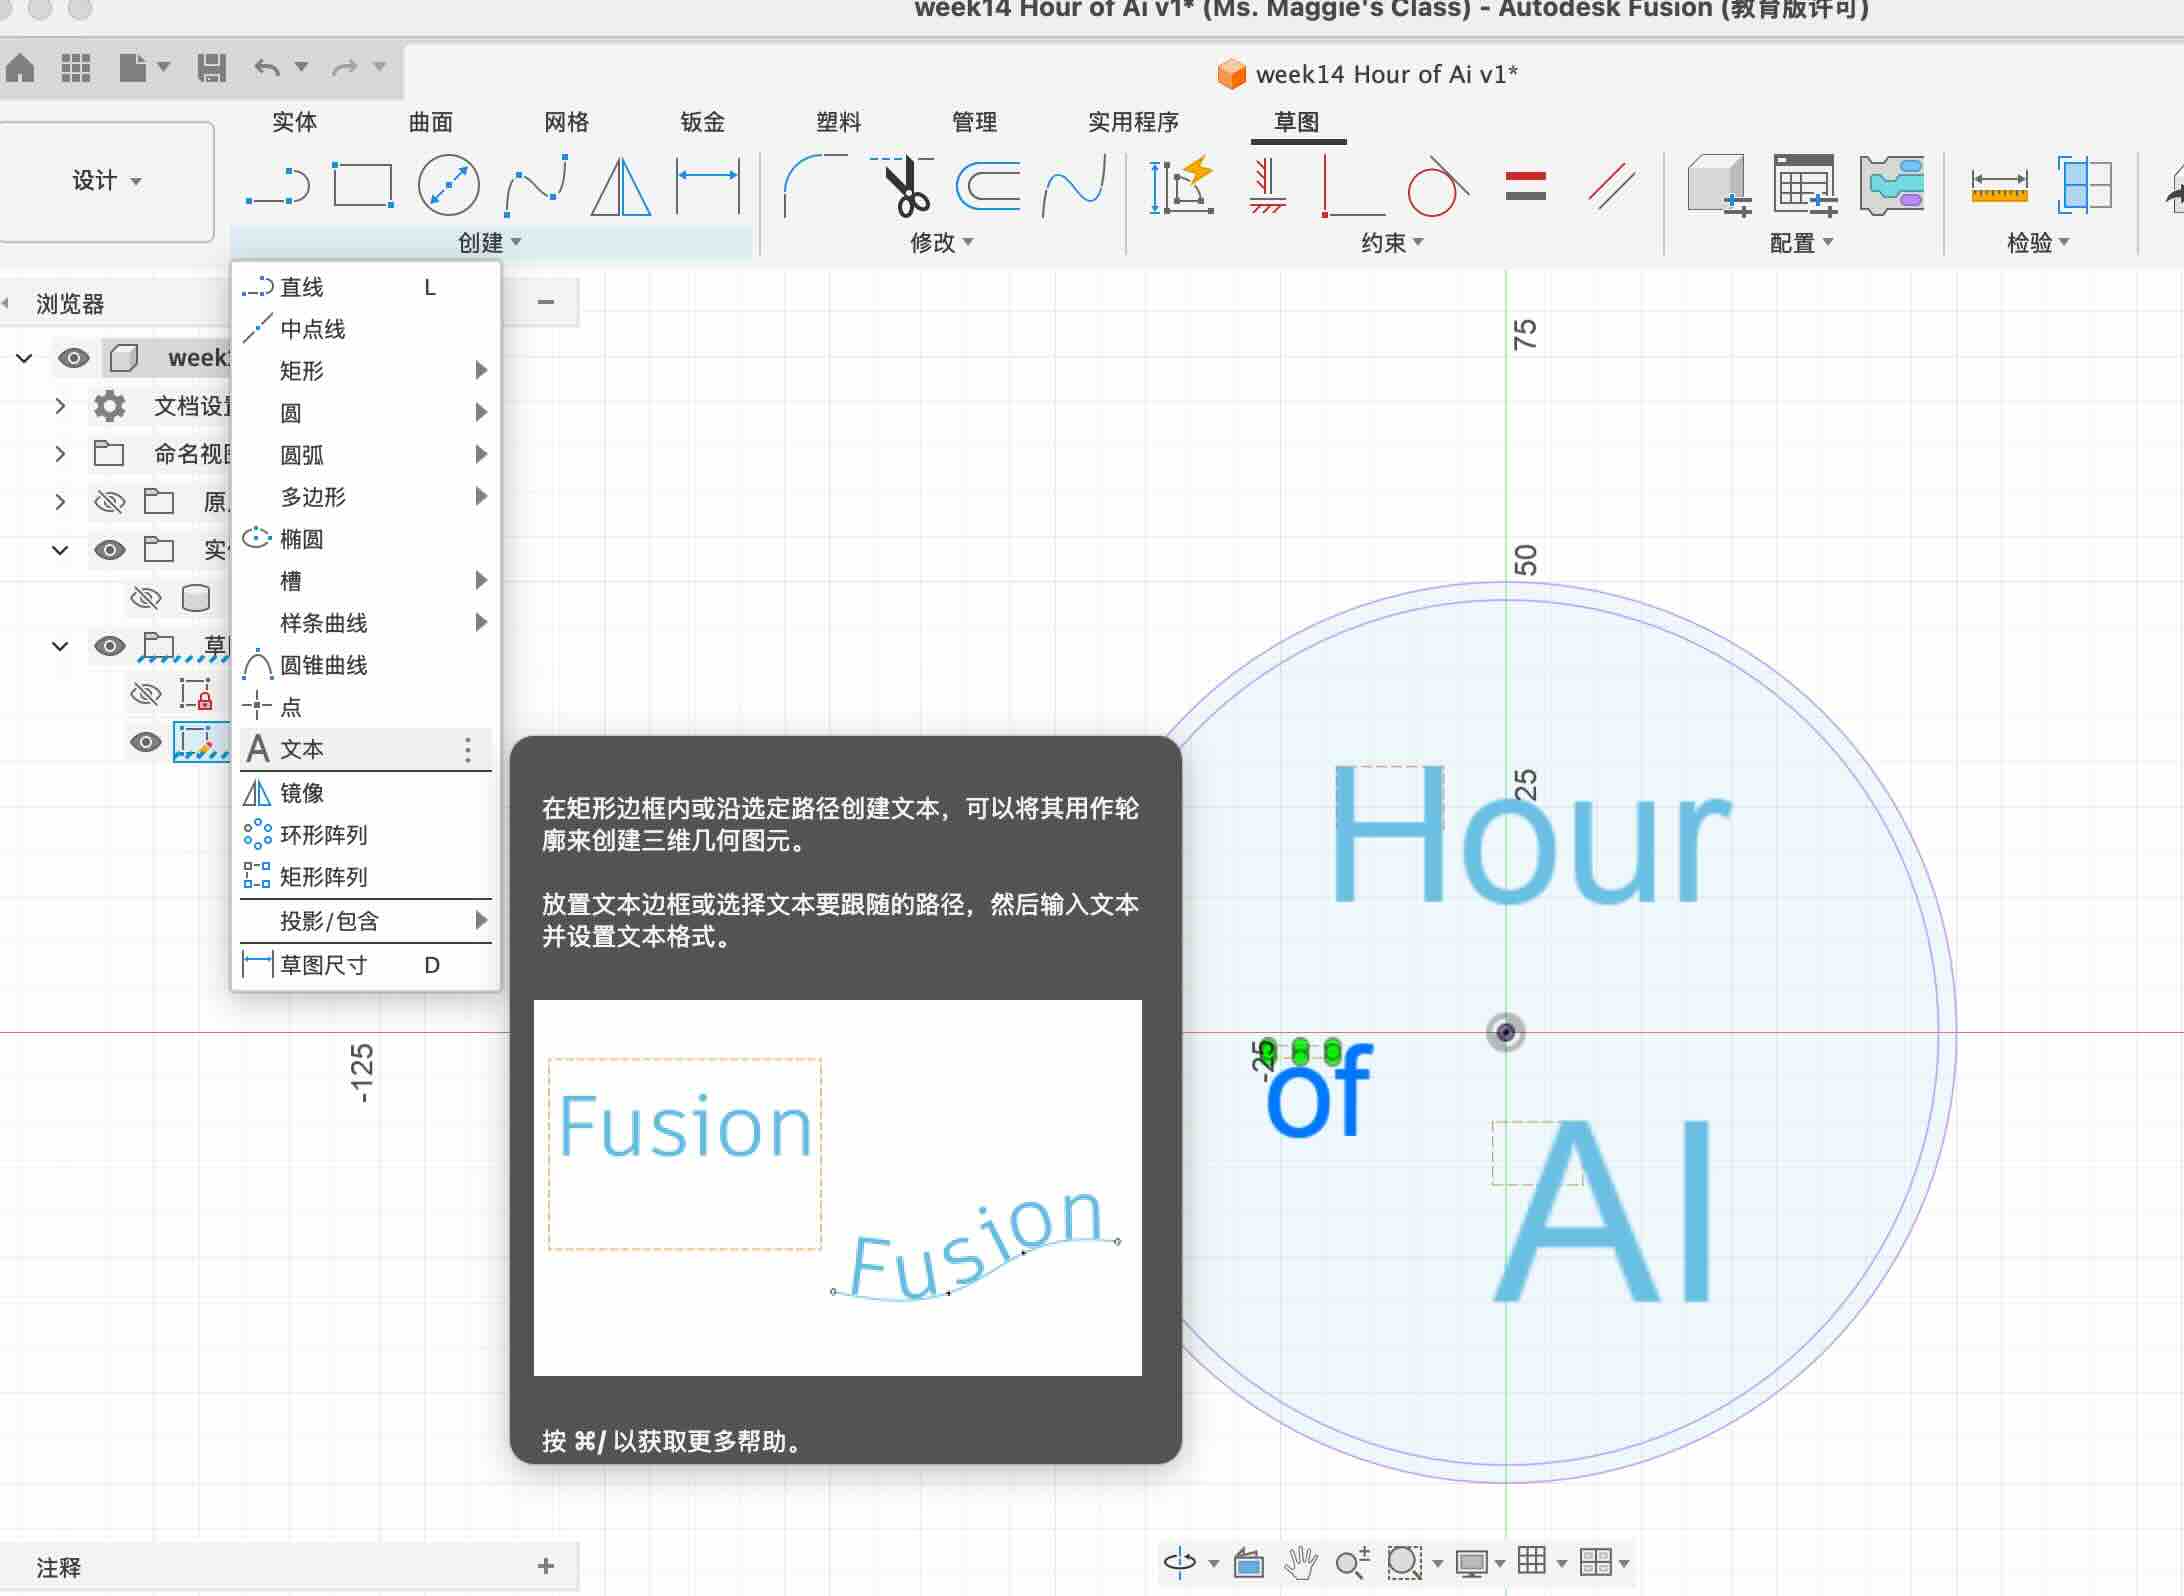The width and height of the screenshot is (2184, 1596).
Task: Click the Measure ruler icon
Action: (1999, 186)
